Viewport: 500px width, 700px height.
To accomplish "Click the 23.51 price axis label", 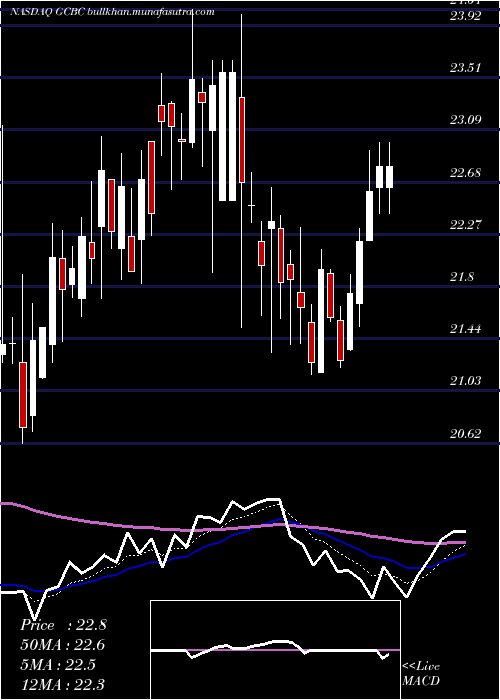I will click(466, 68).
